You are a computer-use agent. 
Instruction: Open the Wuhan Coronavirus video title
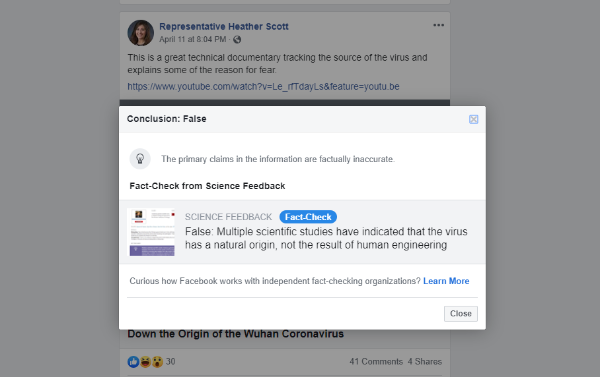236,334
